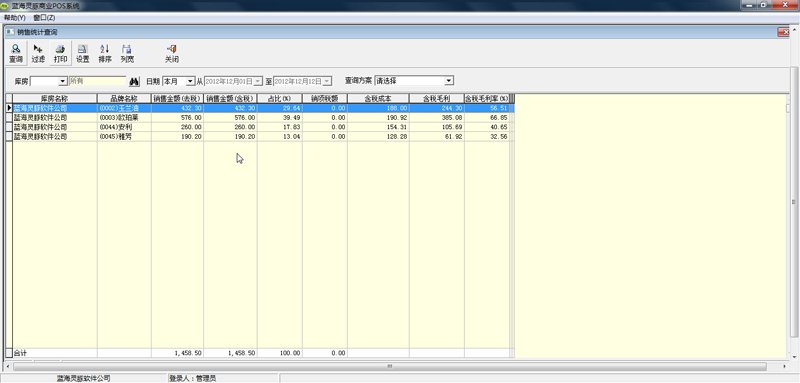Sort by the 库房名称 column header
Viewport: 800px width, 383px height.
[55, 98]
